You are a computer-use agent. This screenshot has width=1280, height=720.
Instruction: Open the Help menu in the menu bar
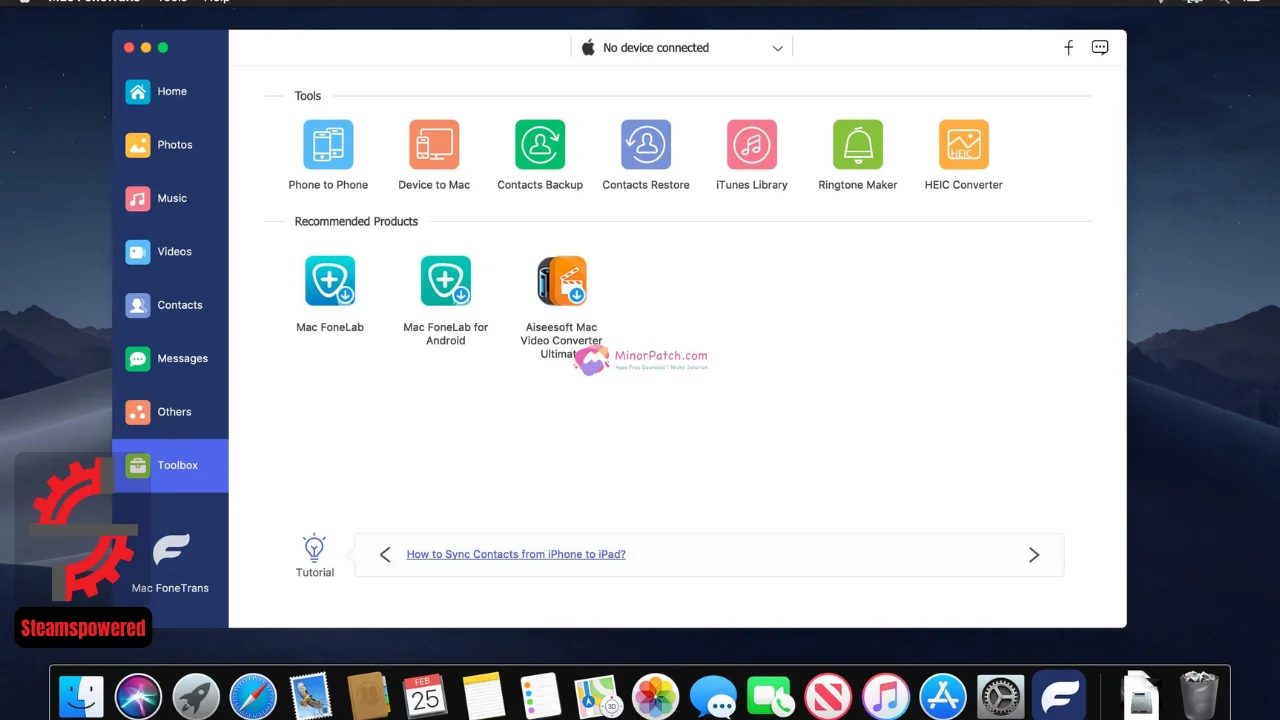tap(217, 2)
